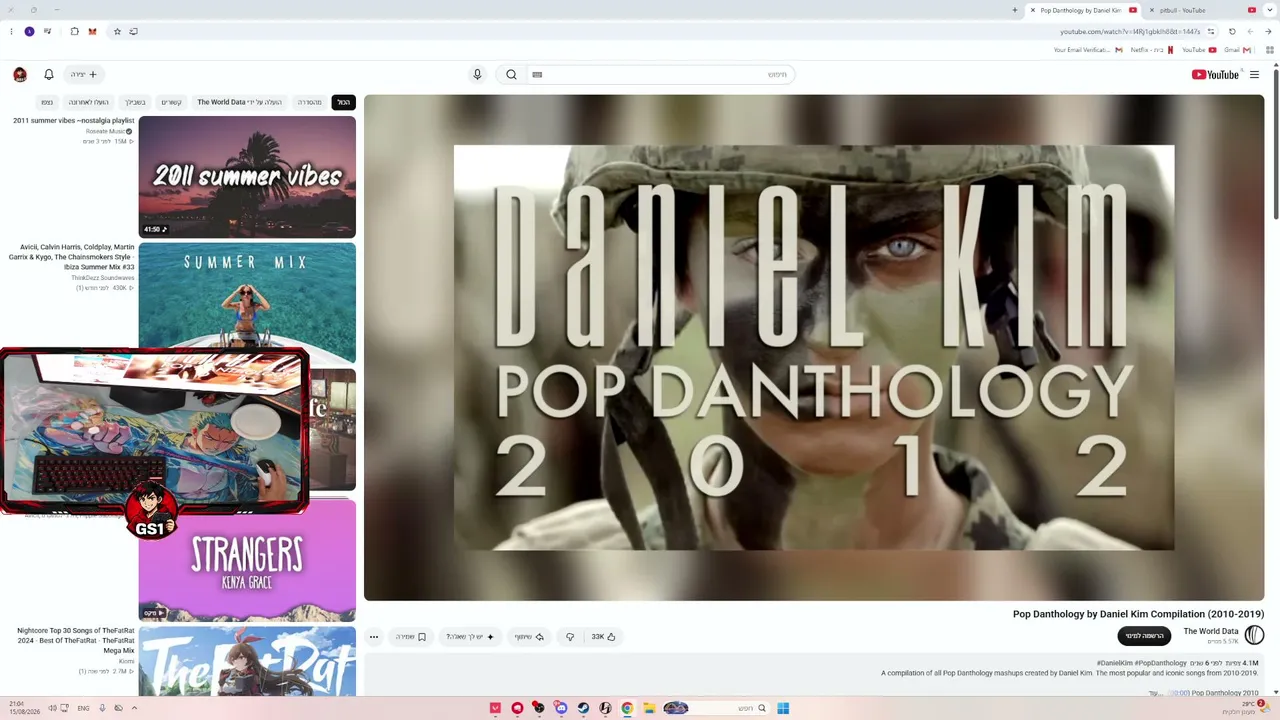Open Chrome from the taskbar
Screen dimensions: 1280x720
(x=627, y=708)
